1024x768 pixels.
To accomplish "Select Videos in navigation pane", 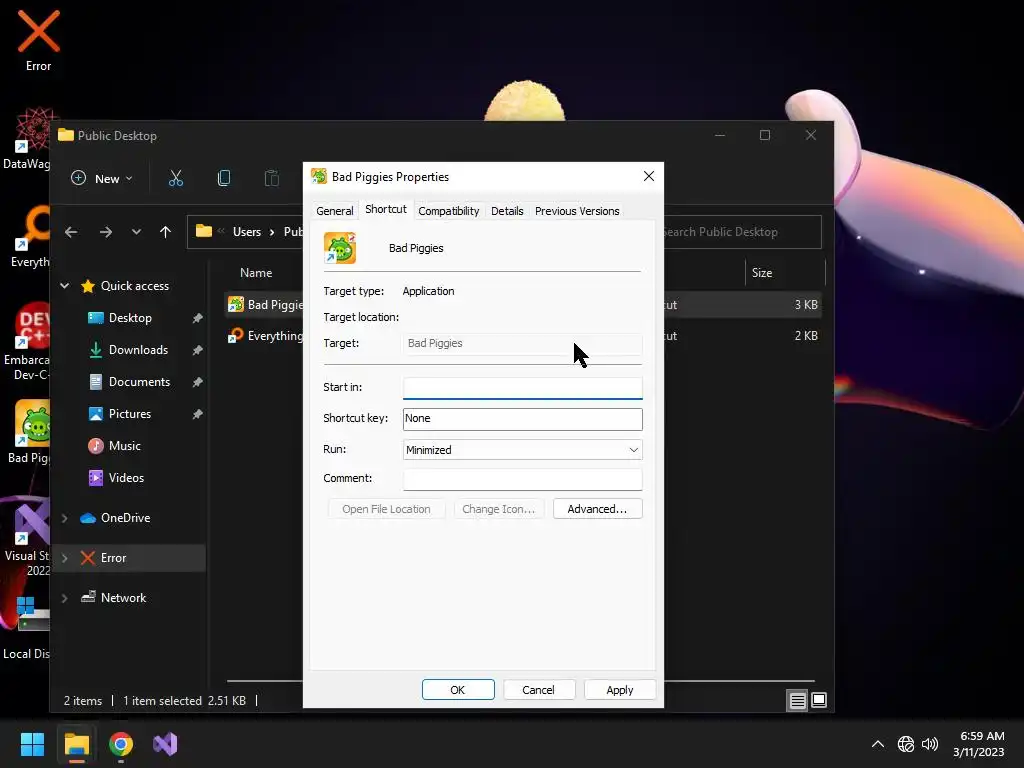I will (126, 478).
